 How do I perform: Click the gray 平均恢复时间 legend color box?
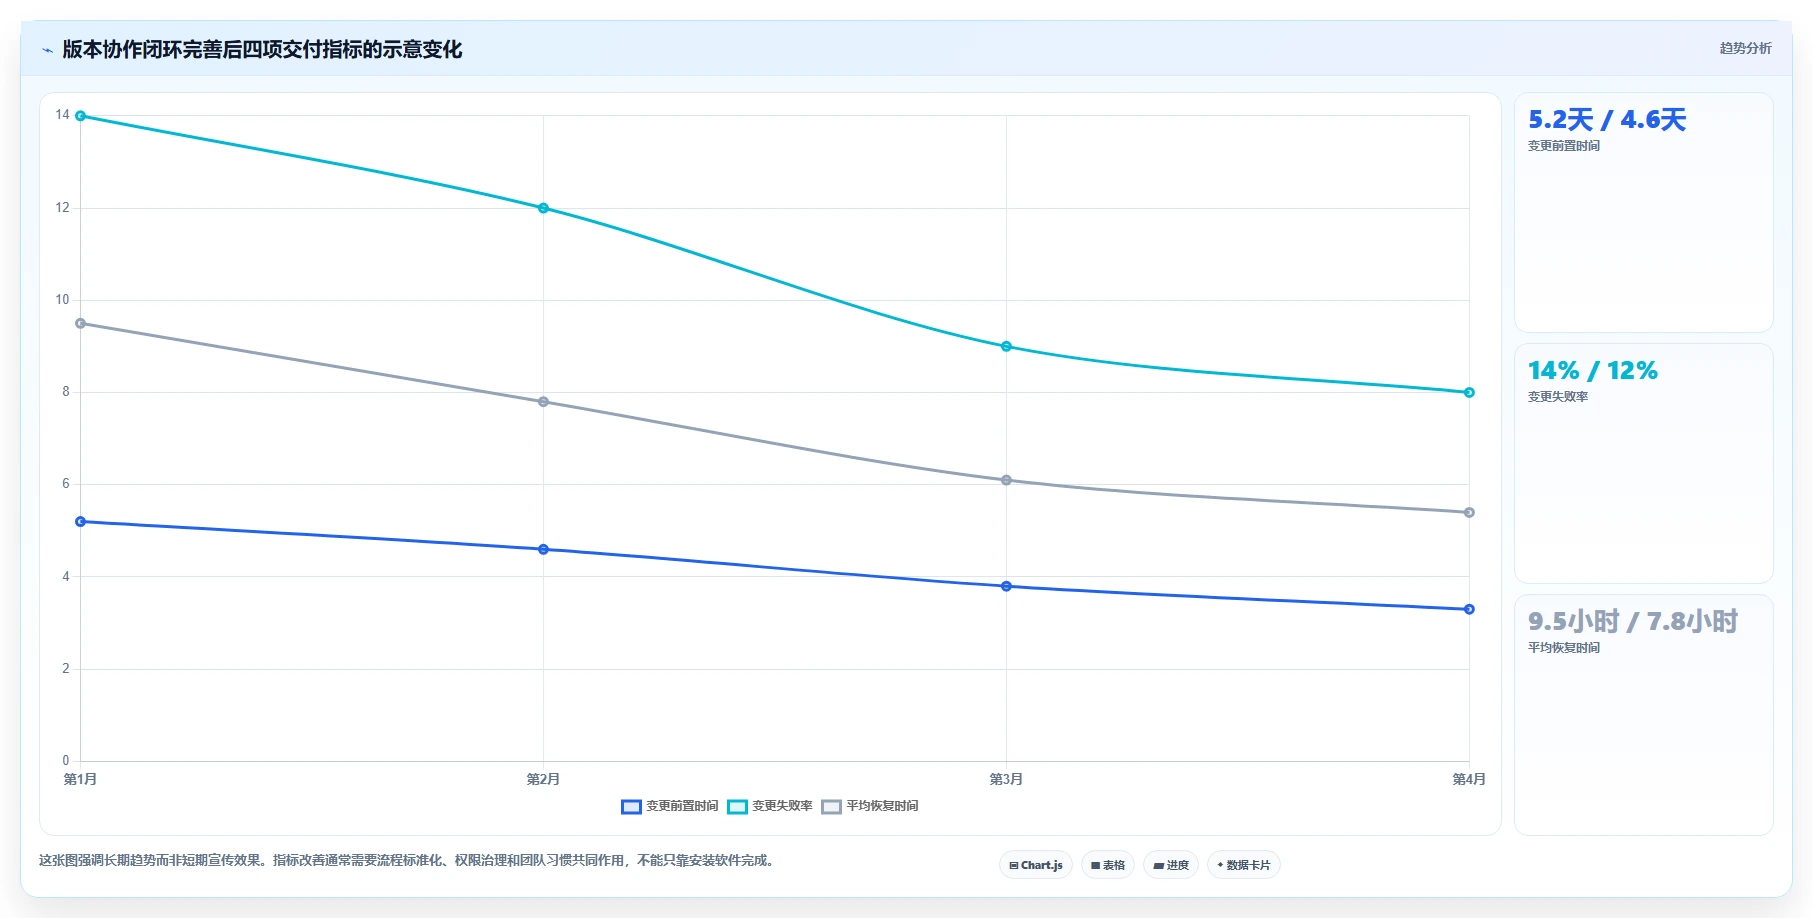click(831, 807)
